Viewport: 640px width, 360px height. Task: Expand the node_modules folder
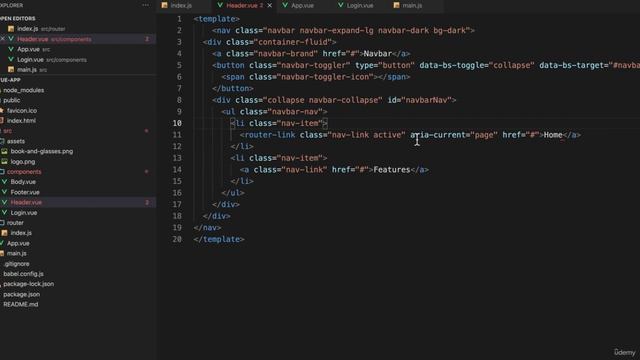coord(23,90)
